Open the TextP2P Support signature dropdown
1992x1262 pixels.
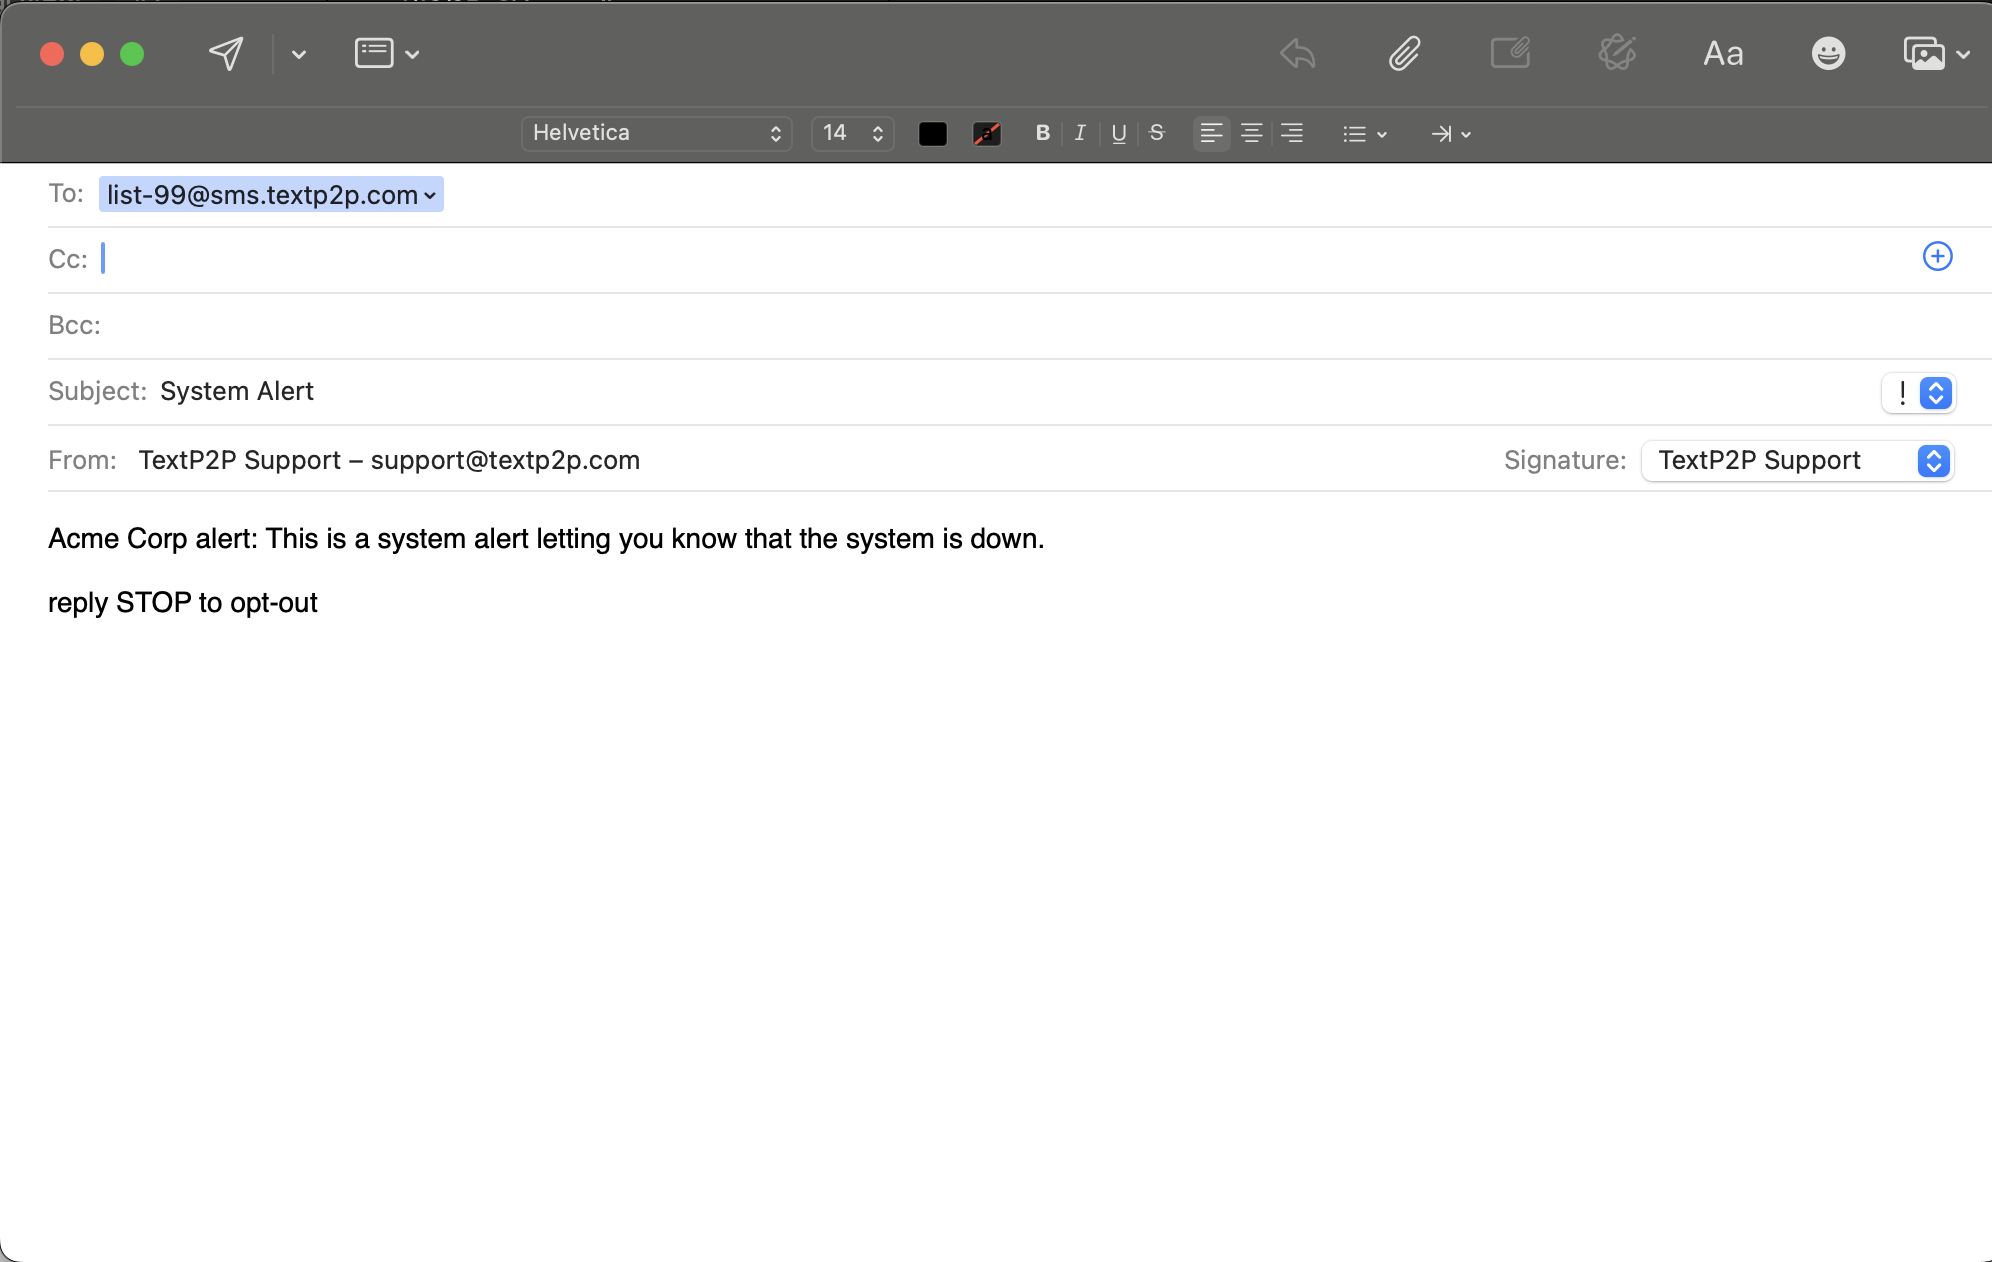pyautogui.click(x=1797, y=461)
